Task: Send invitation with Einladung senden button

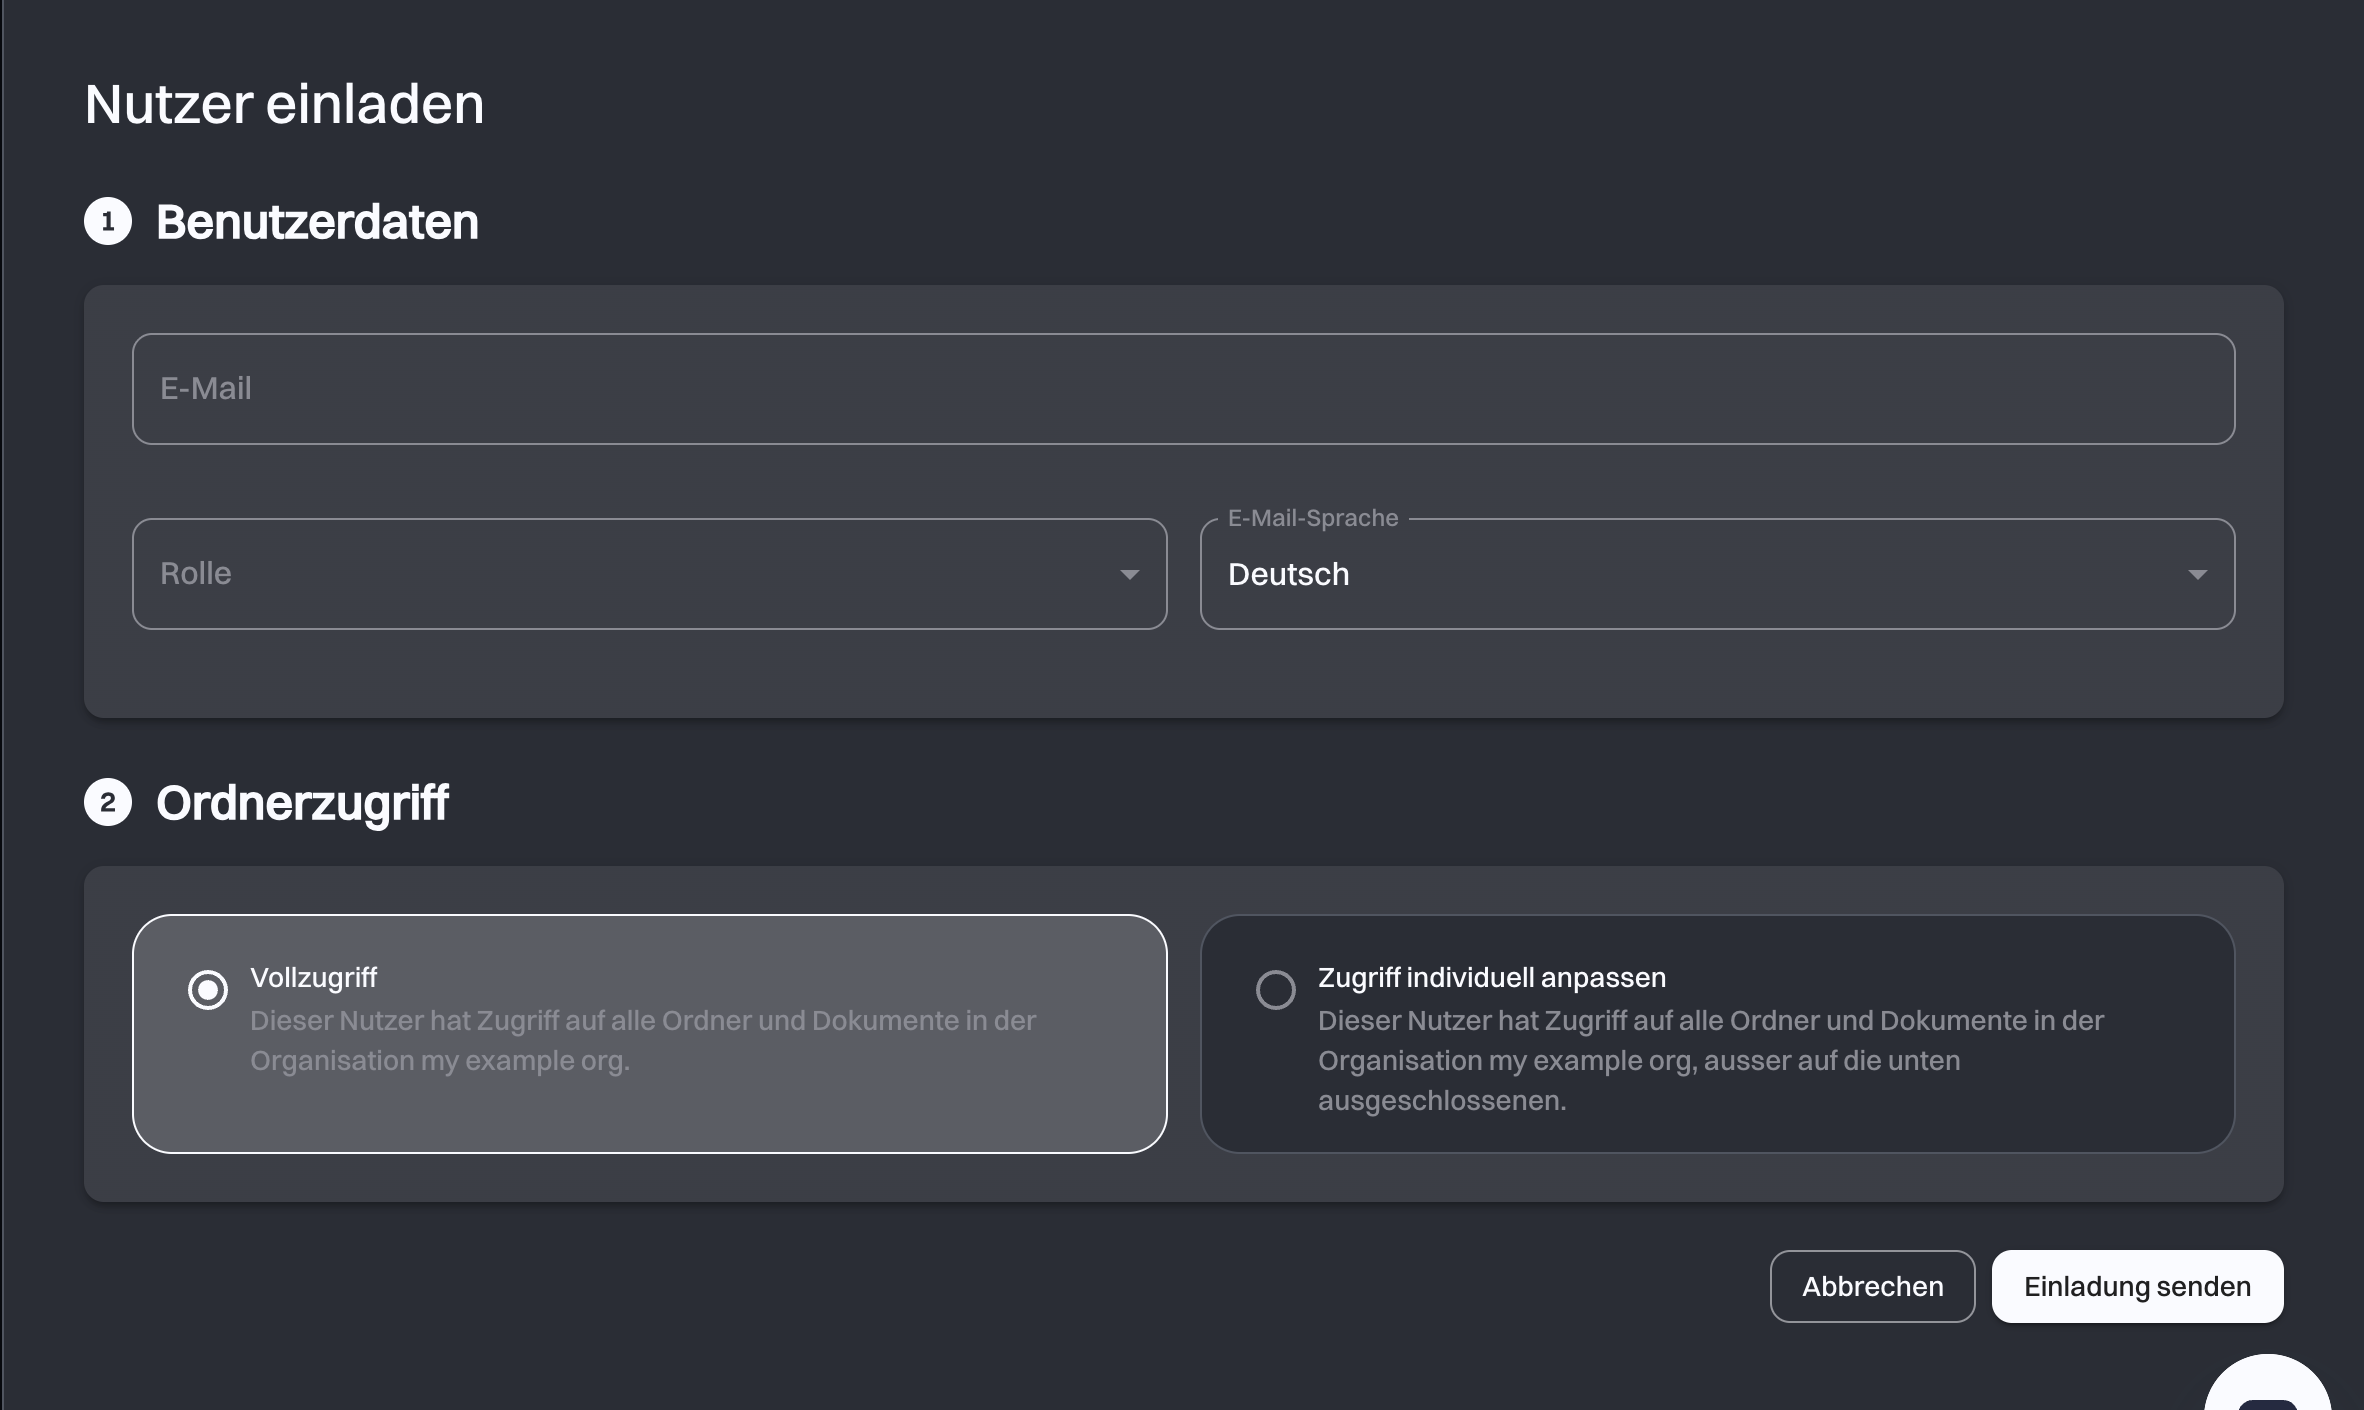Action: [x=2137, y=1286]
